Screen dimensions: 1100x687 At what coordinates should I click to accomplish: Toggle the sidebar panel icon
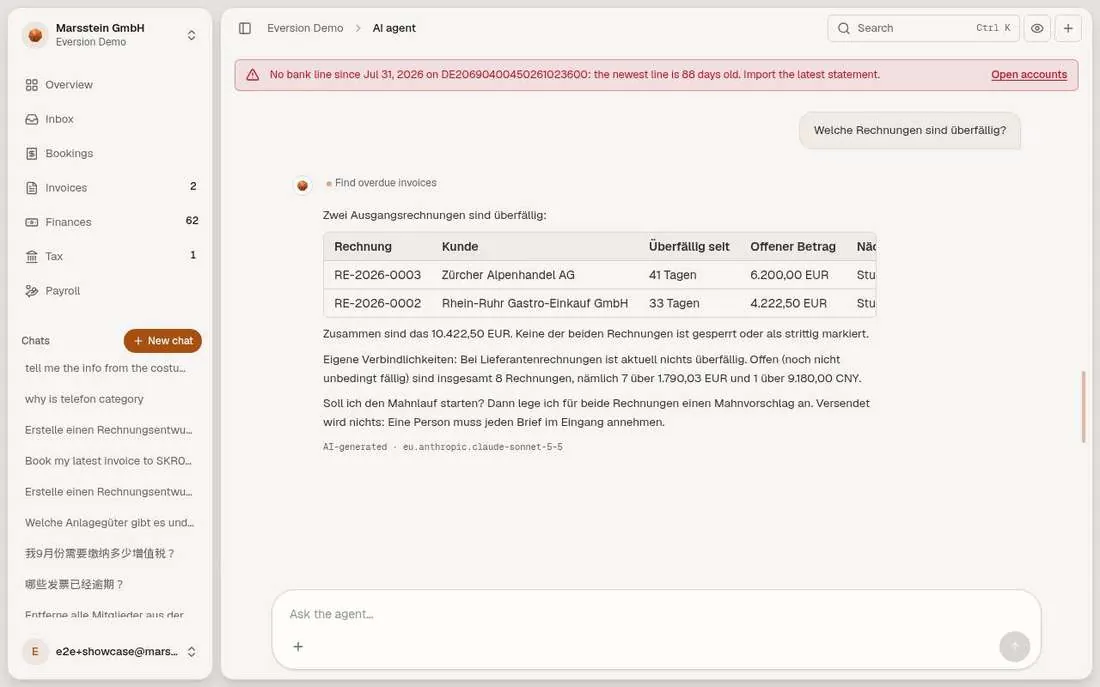[245, 28]
